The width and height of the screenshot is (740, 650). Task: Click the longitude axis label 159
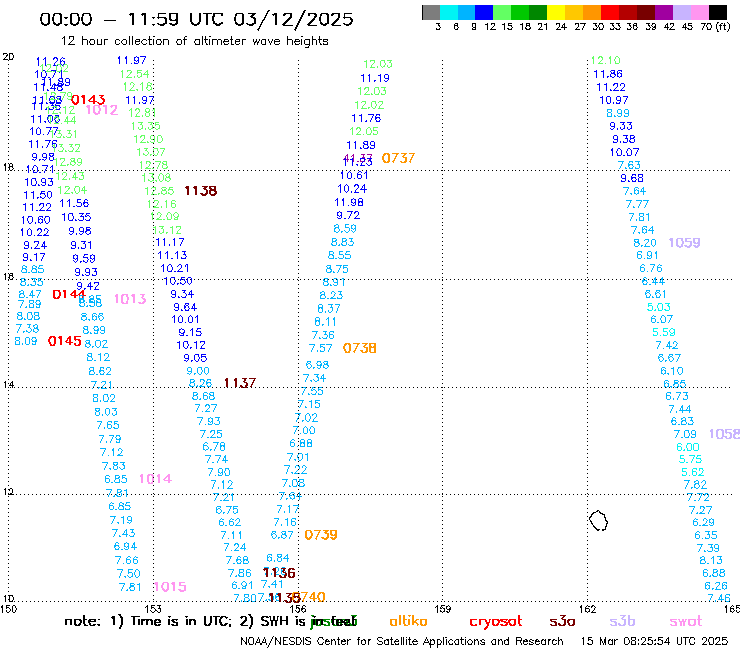(442, 609)
